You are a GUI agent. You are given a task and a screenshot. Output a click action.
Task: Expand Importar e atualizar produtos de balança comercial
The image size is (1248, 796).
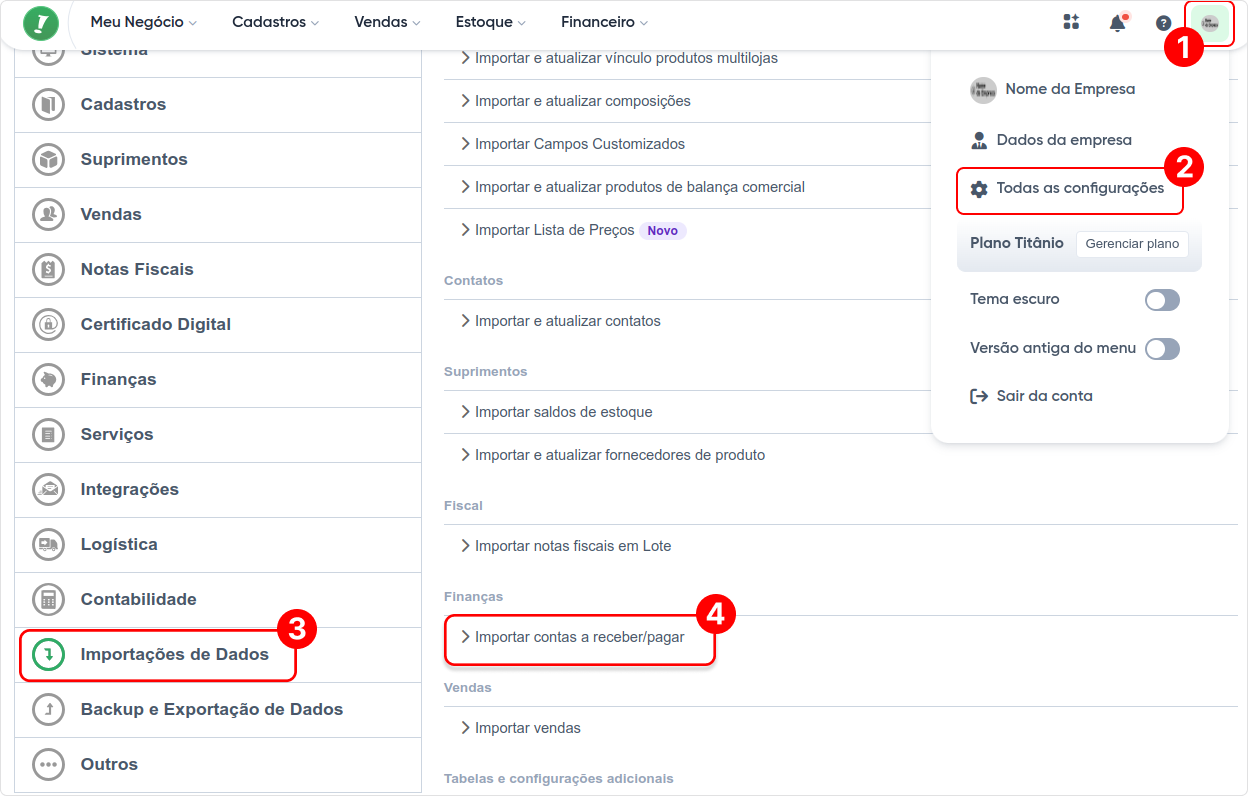[x=632, y=187]
